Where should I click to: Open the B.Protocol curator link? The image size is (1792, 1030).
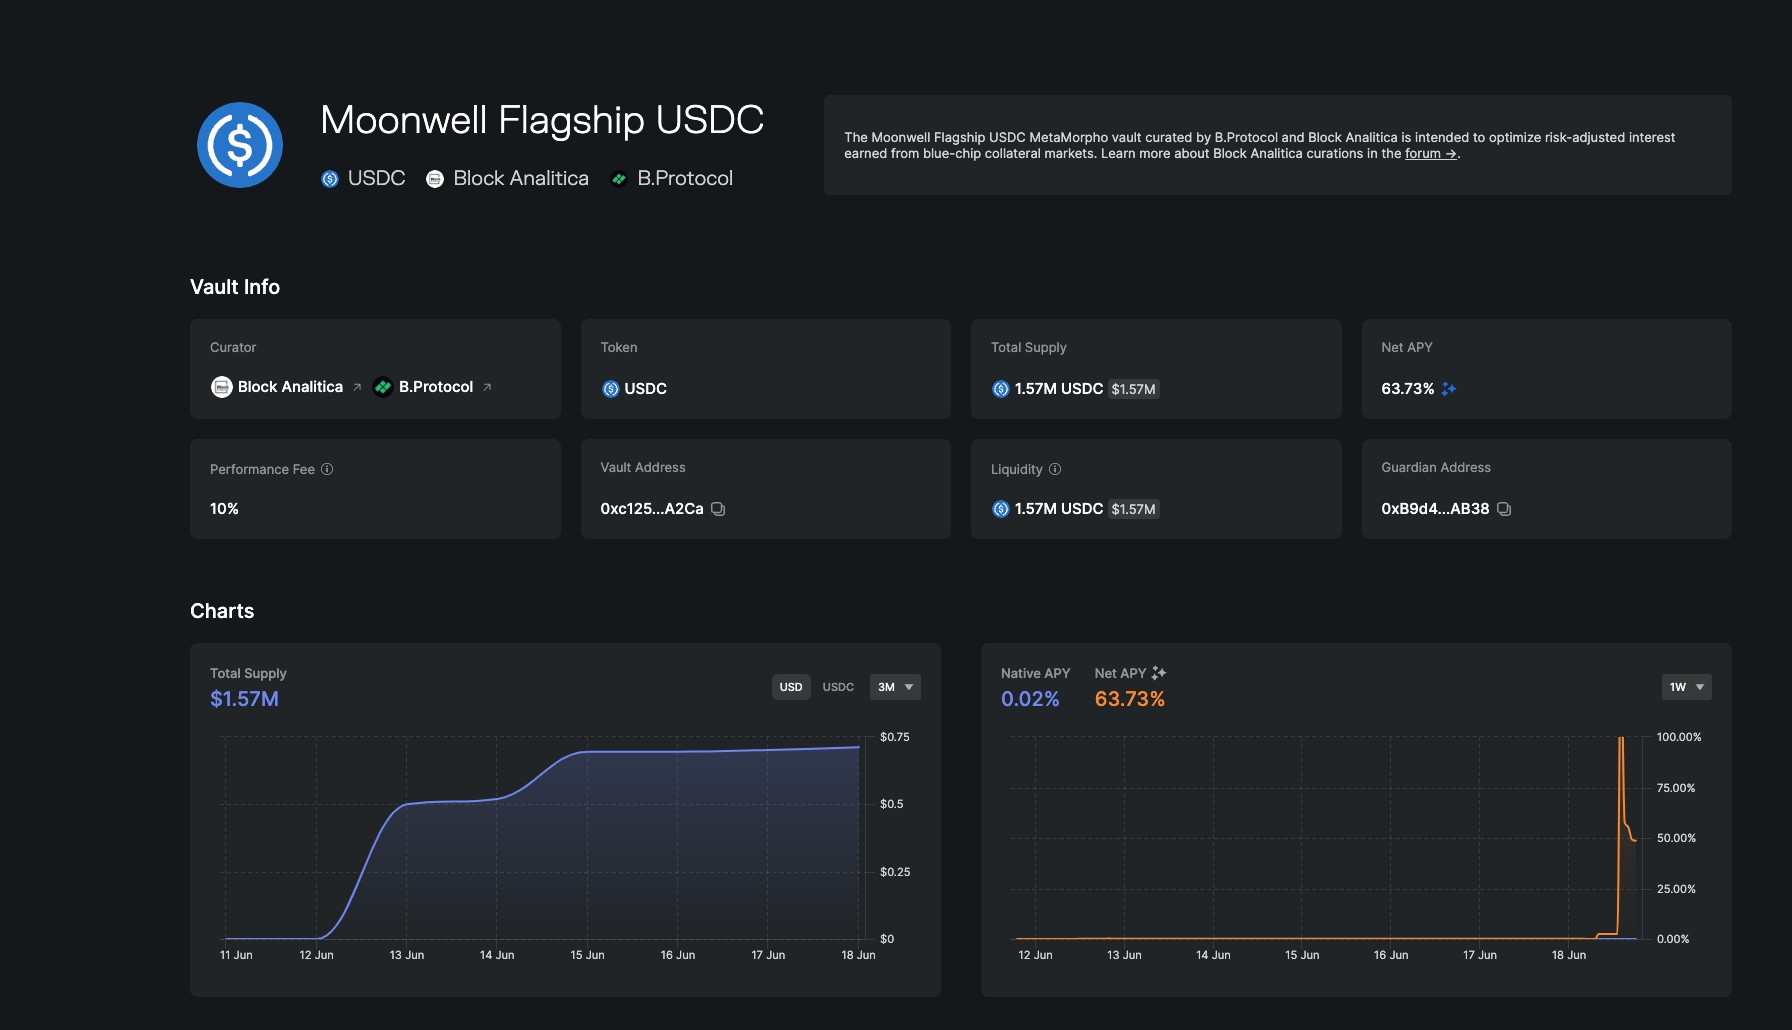coord(436,387)
